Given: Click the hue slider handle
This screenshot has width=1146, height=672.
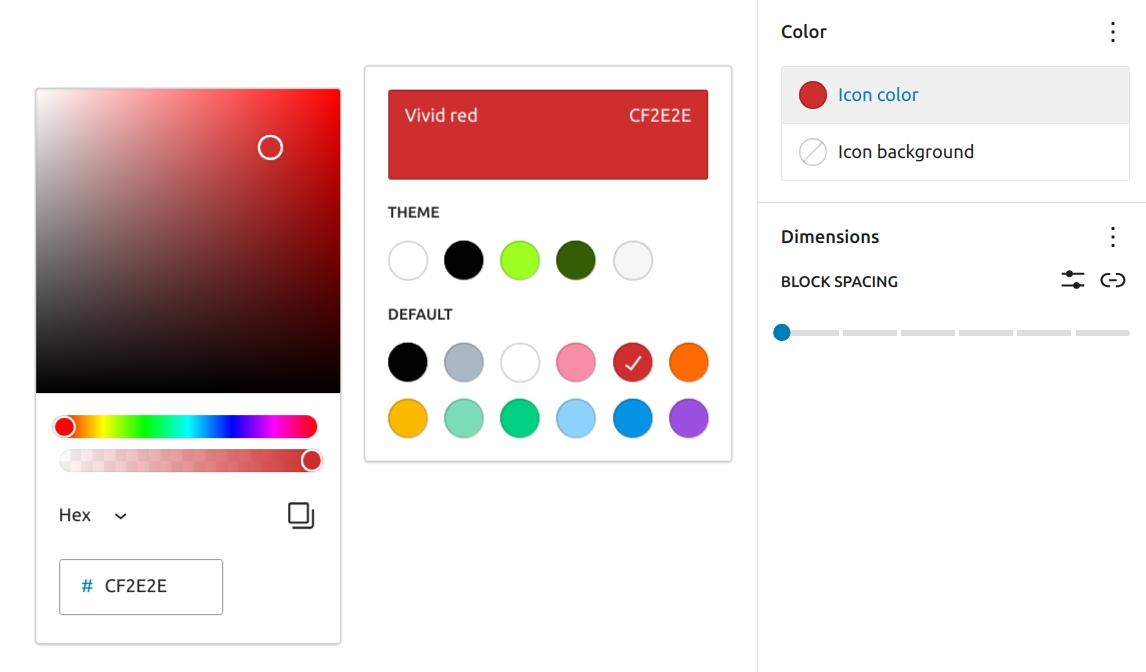Looking at the screenshot, I should tap(66, 426).
